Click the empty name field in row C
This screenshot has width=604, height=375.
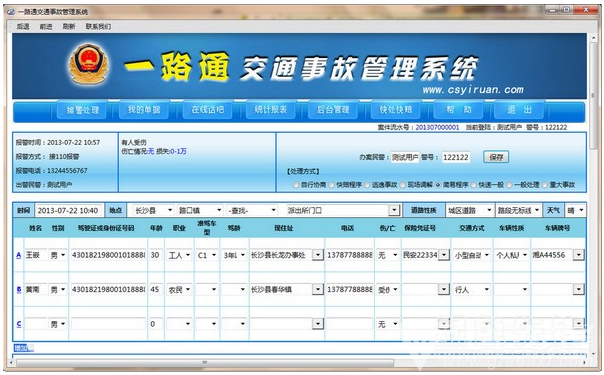pos(36,324)
